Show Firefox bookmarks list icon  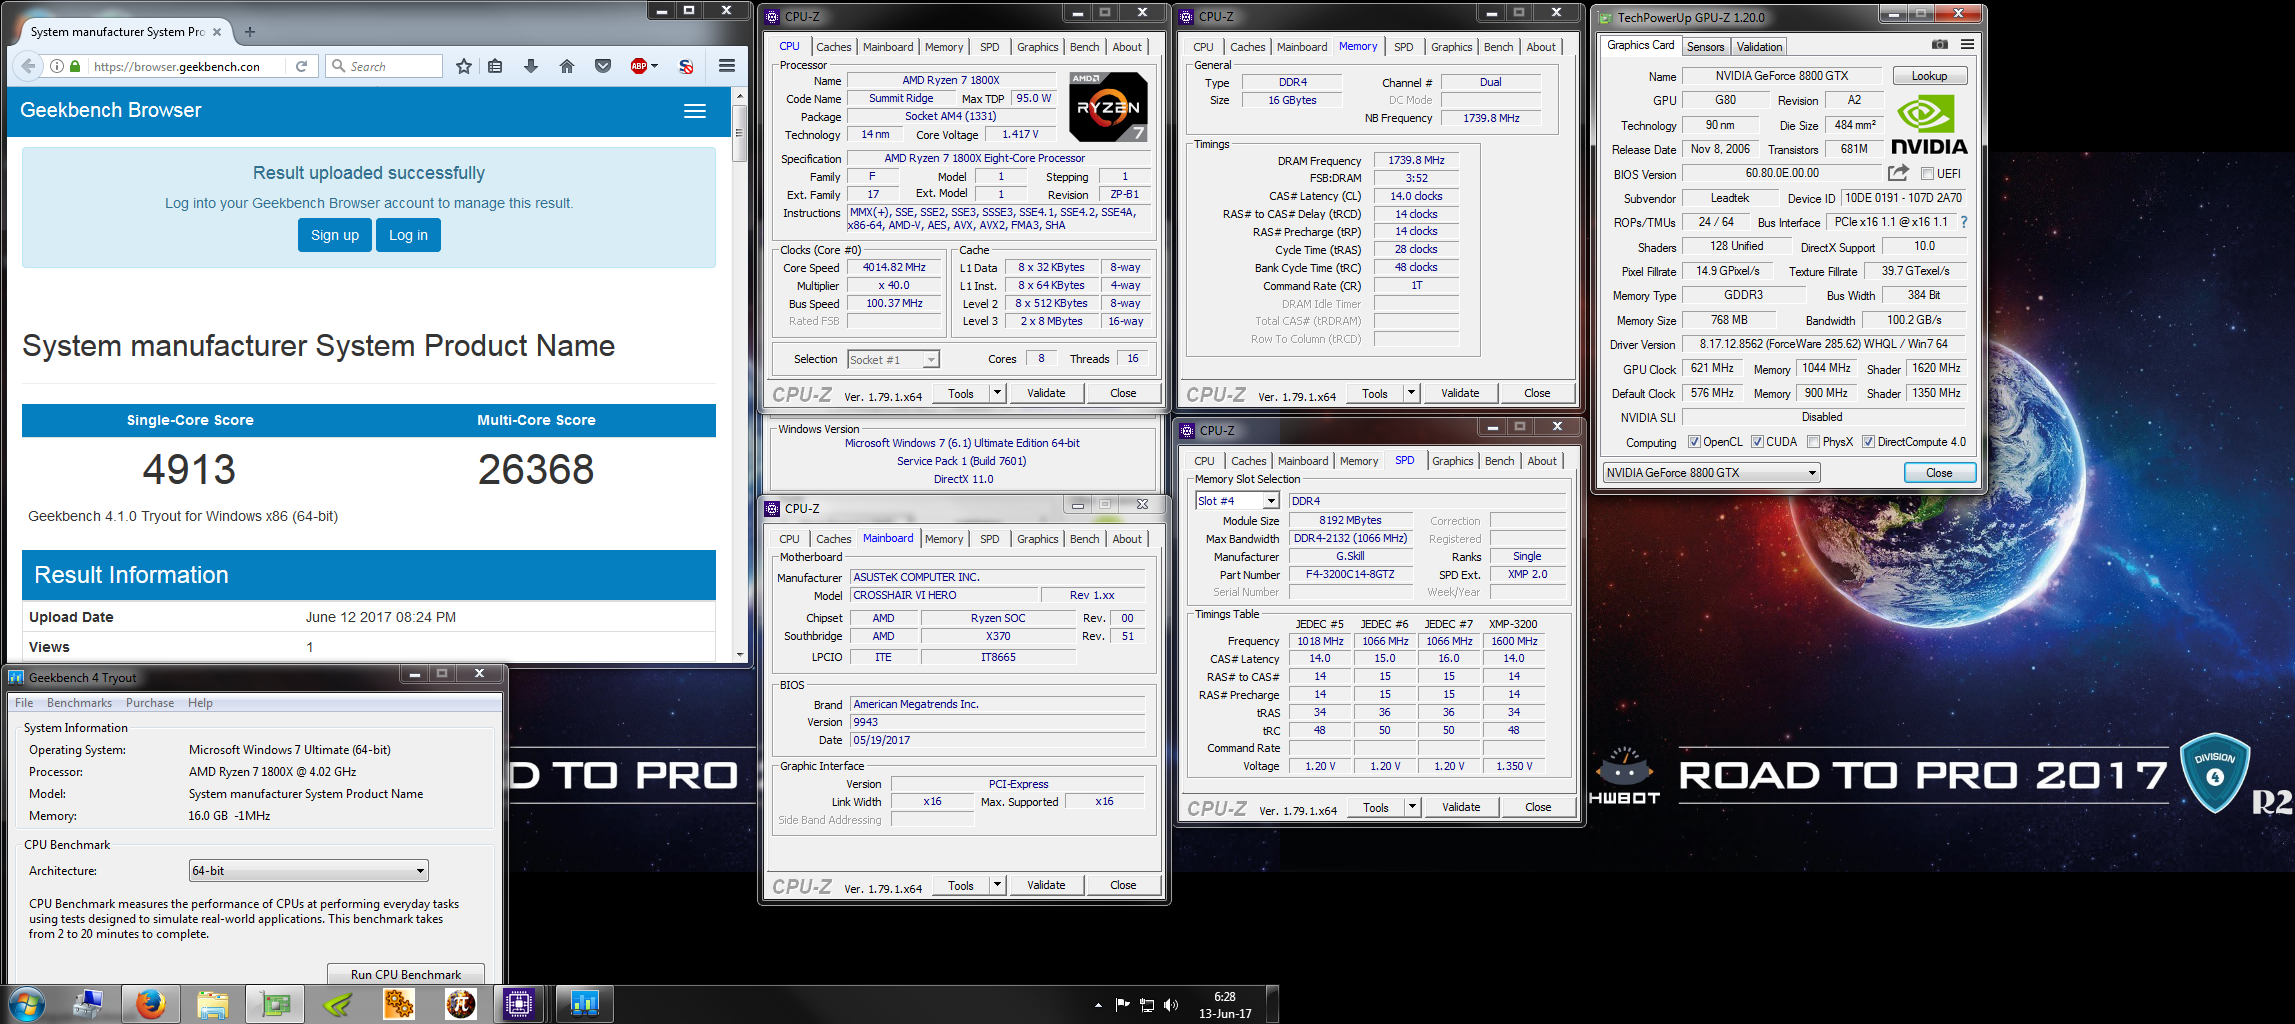(x=495, y=66)
